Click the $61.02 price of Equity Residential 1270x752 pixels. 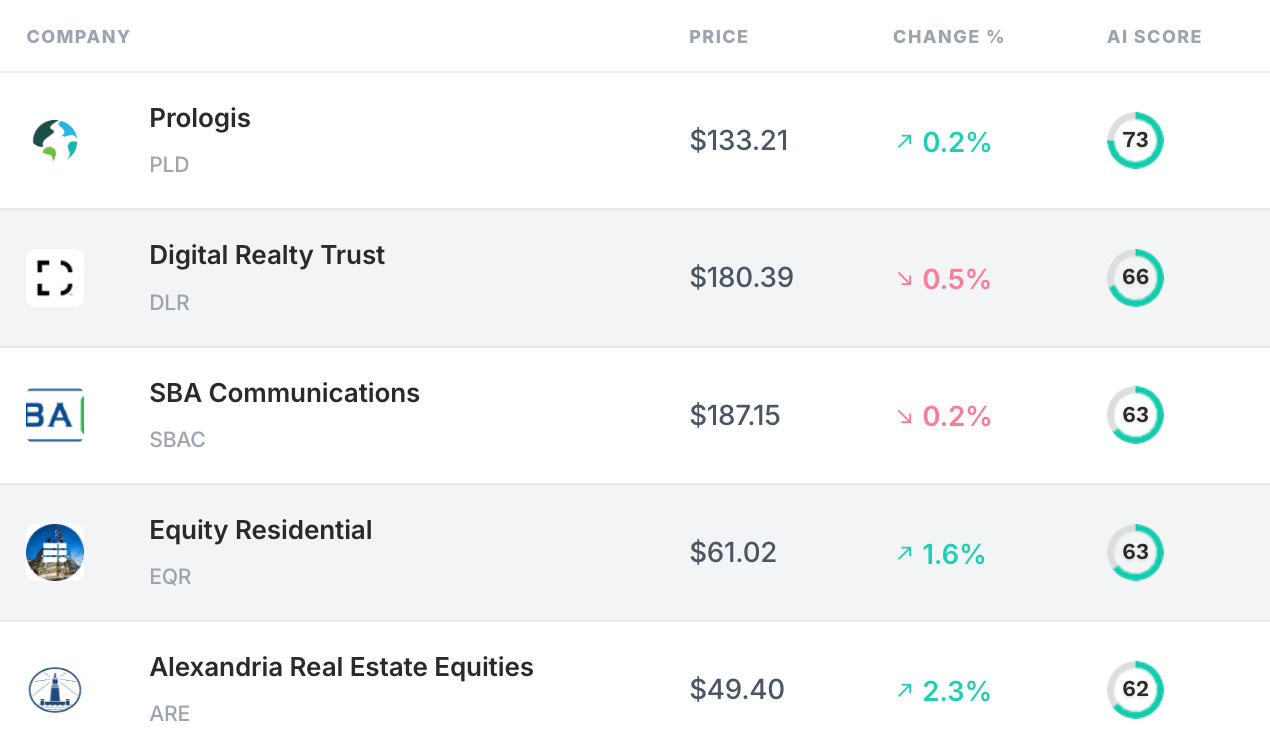click(733, 552)
